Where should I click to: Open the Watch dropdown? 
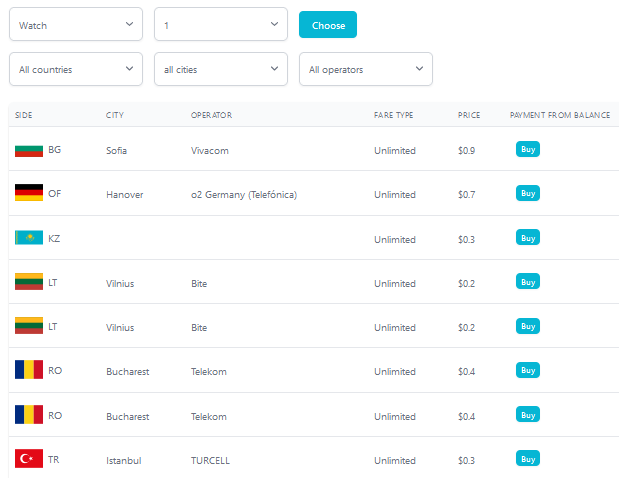76,25
